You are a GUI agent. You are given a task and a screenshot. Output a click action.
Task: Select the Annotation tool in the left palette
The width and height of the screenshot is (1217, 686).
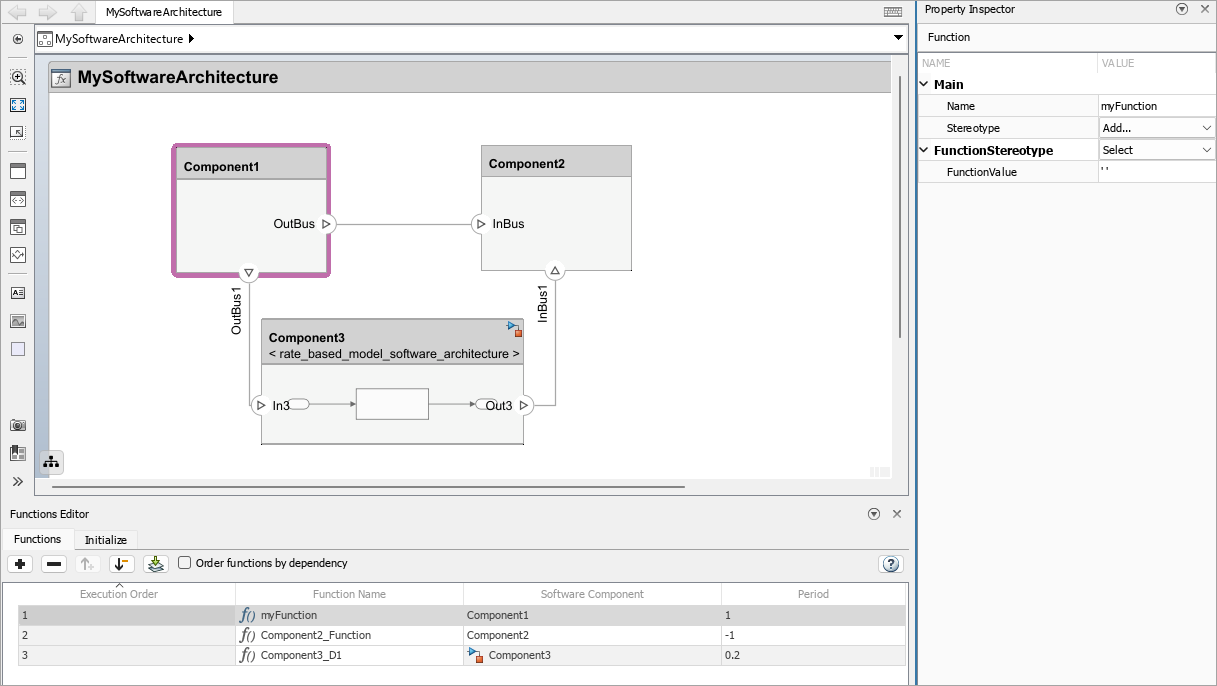(17, 293)
